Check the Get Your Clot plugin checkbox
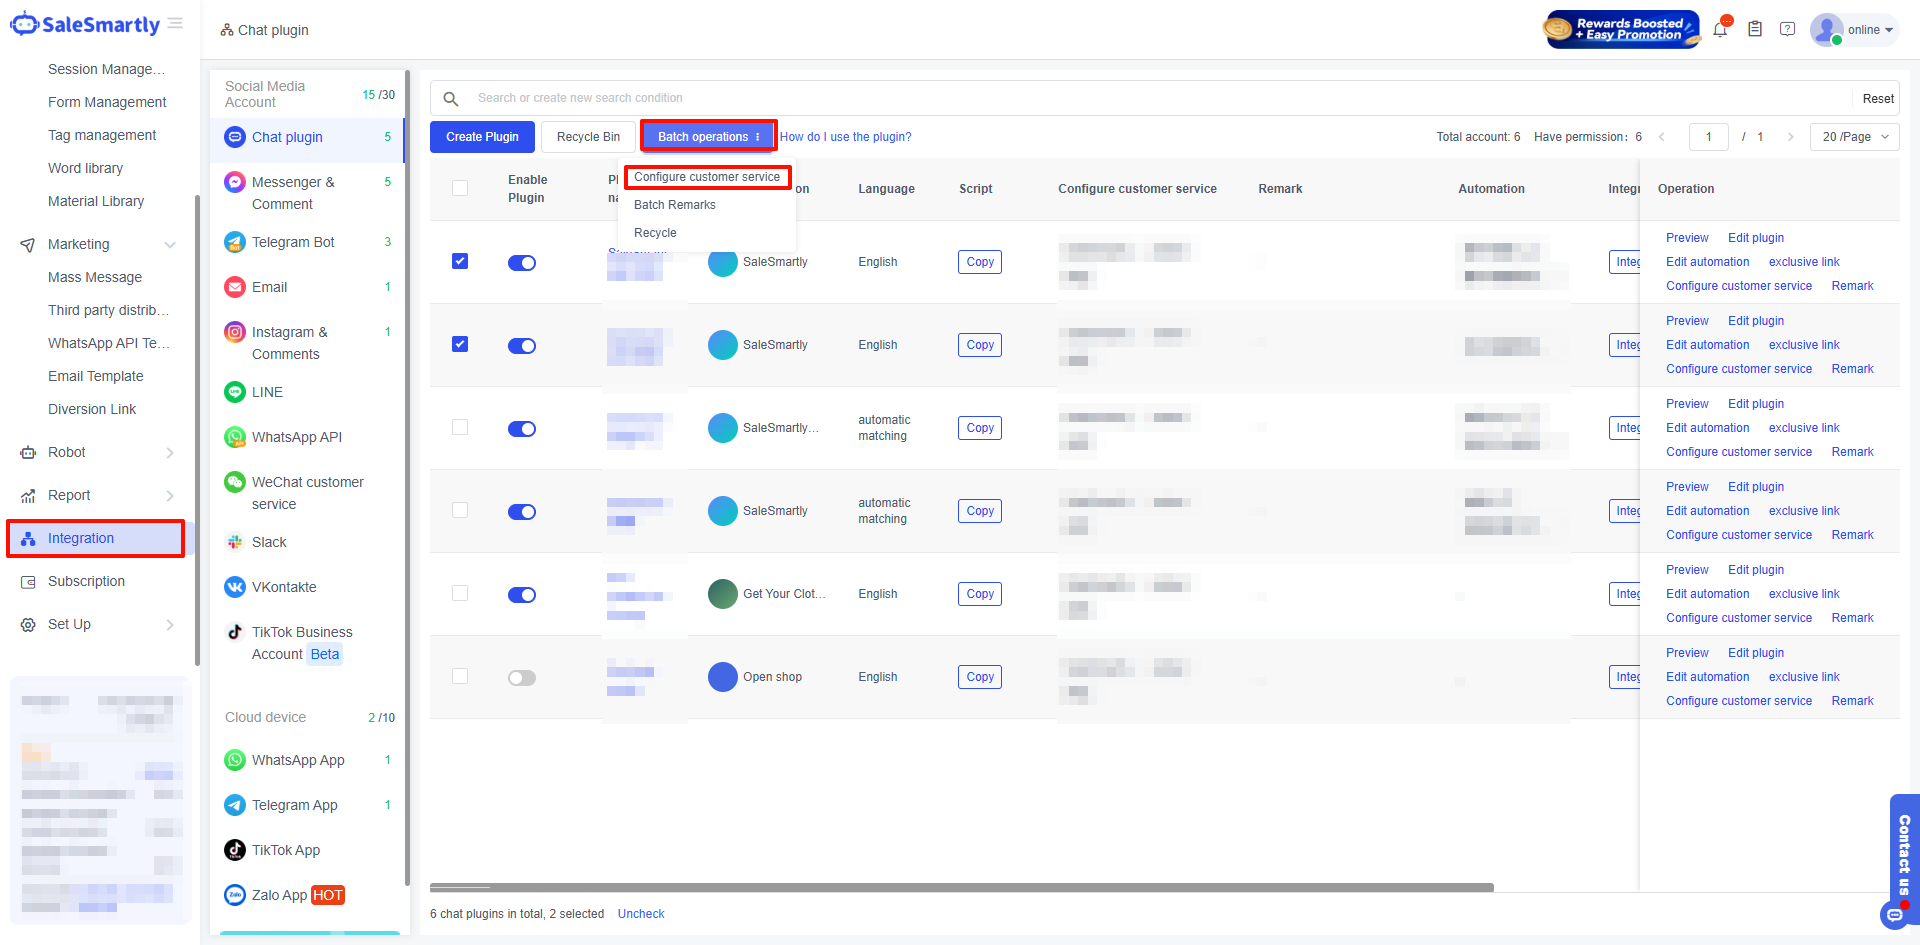Viewport: 1920px width, 945px height. coord(460,593)
